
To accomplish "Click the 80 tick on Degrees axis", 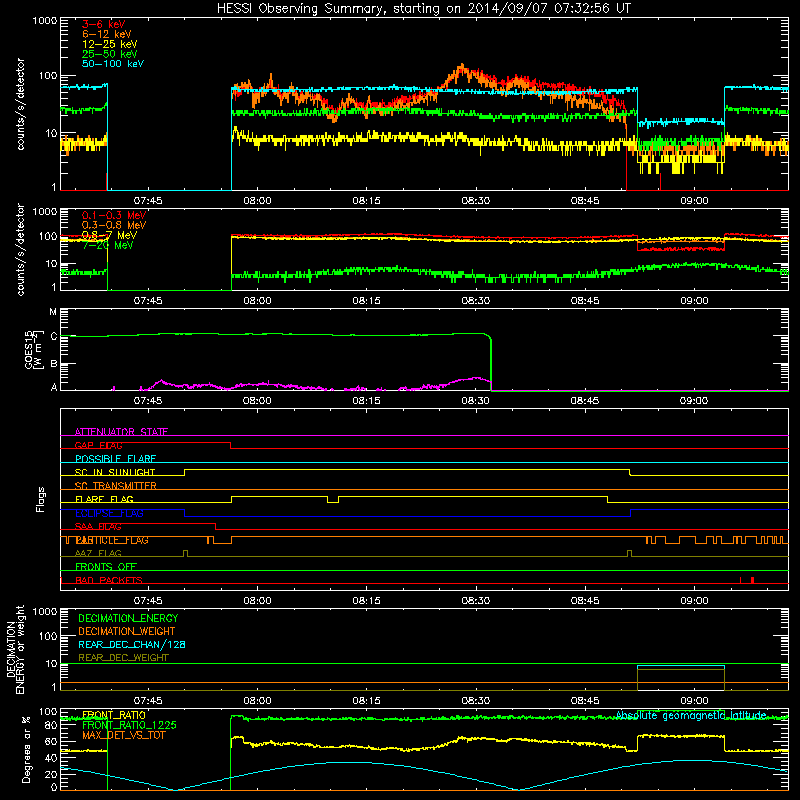I will (51, 726).
